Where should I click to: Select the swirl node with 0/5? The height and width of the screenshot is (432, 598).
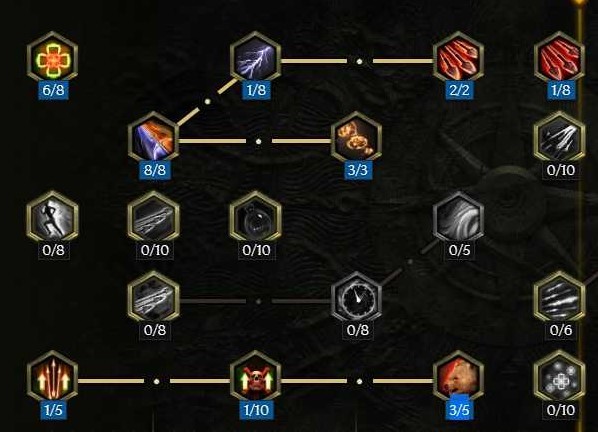pos(458,220)
